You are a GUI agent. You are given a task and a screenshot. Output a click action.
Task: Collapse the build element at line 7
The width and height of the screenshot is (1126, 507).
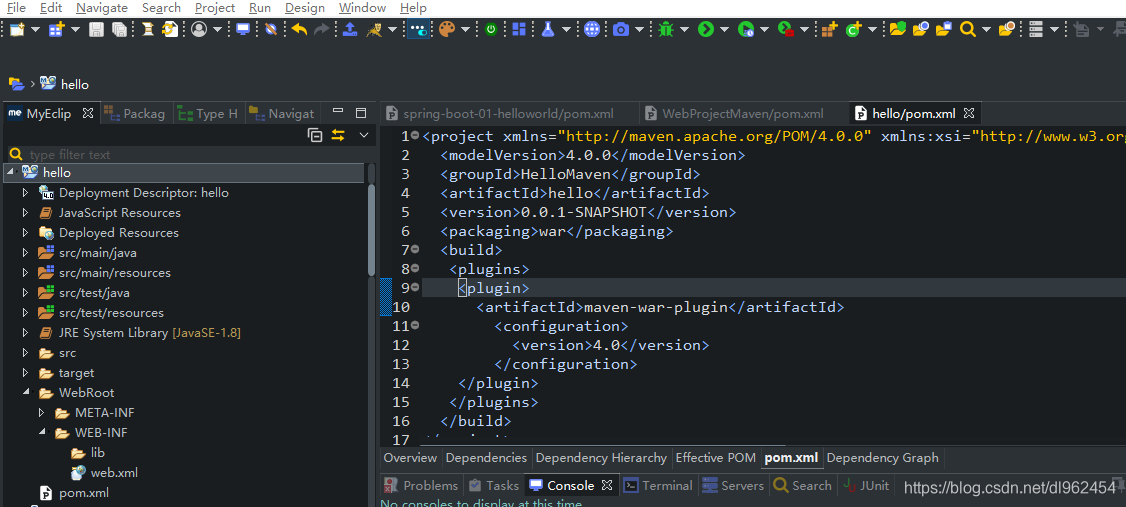coord(415,250)
